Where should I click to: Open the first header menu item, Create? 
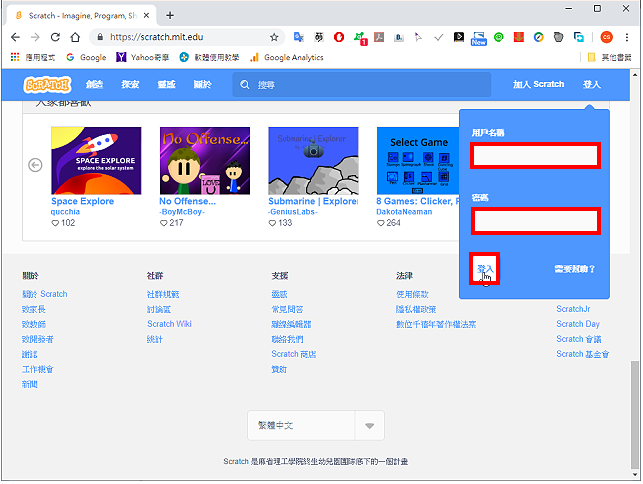[x=94, y=84]
